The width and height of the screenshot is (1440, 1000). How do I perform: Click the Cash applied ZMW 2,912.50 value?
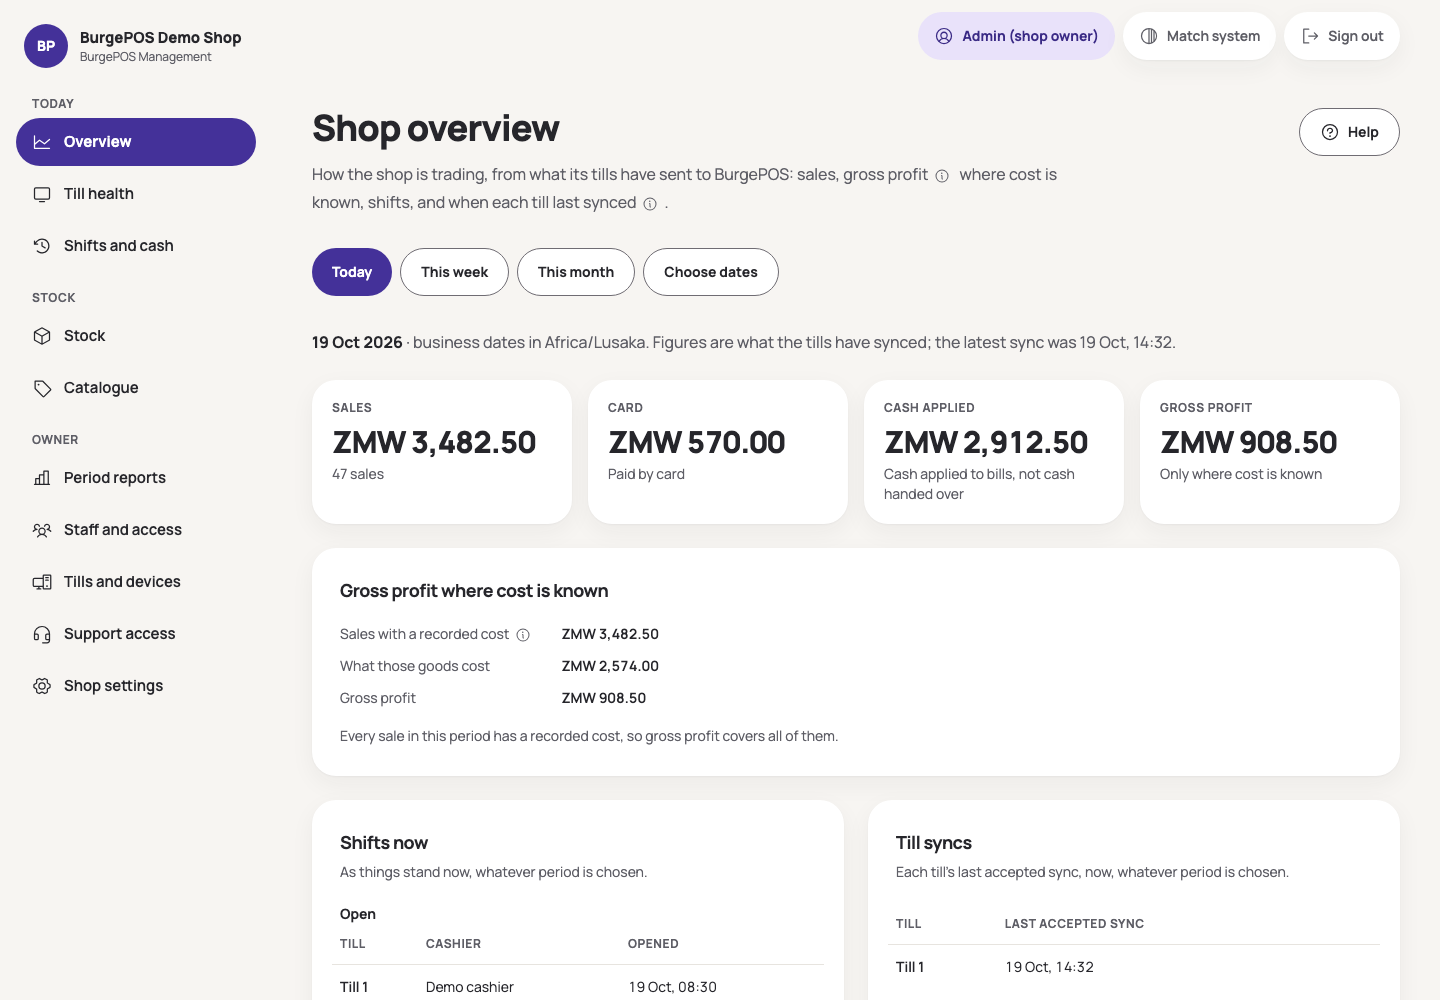point(986,442)
